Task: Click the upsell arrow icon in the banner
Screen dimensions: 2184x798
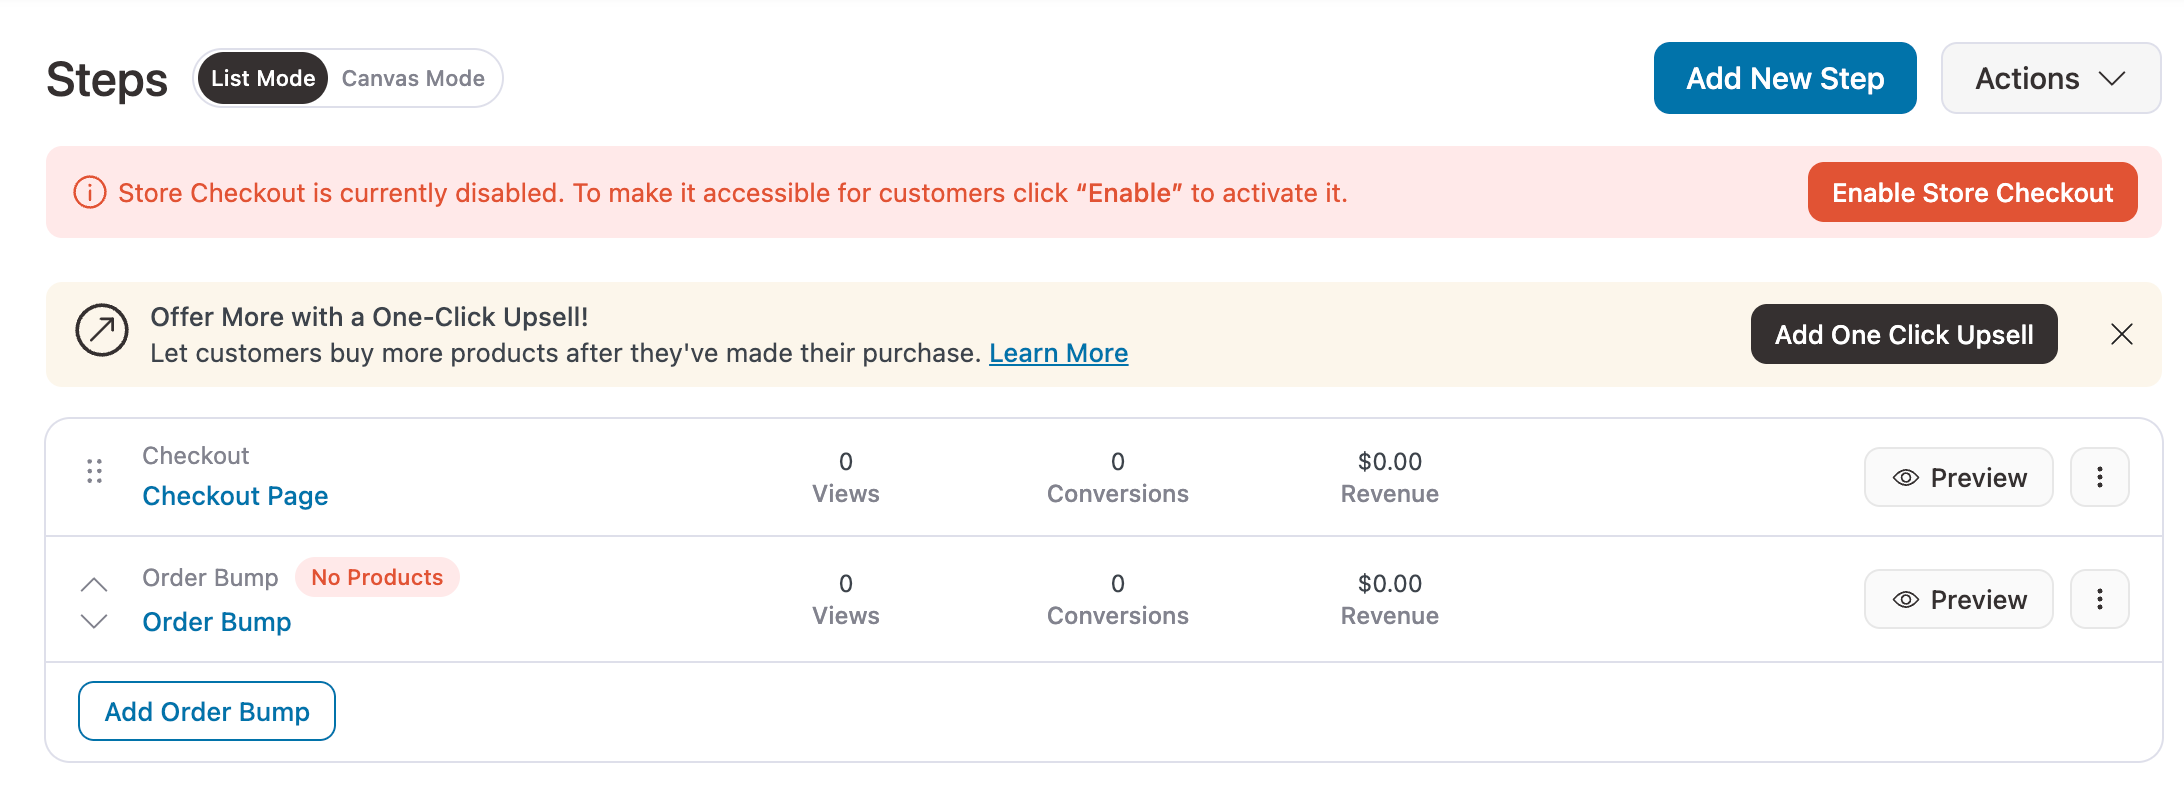Action: click(x=101, y=329)
